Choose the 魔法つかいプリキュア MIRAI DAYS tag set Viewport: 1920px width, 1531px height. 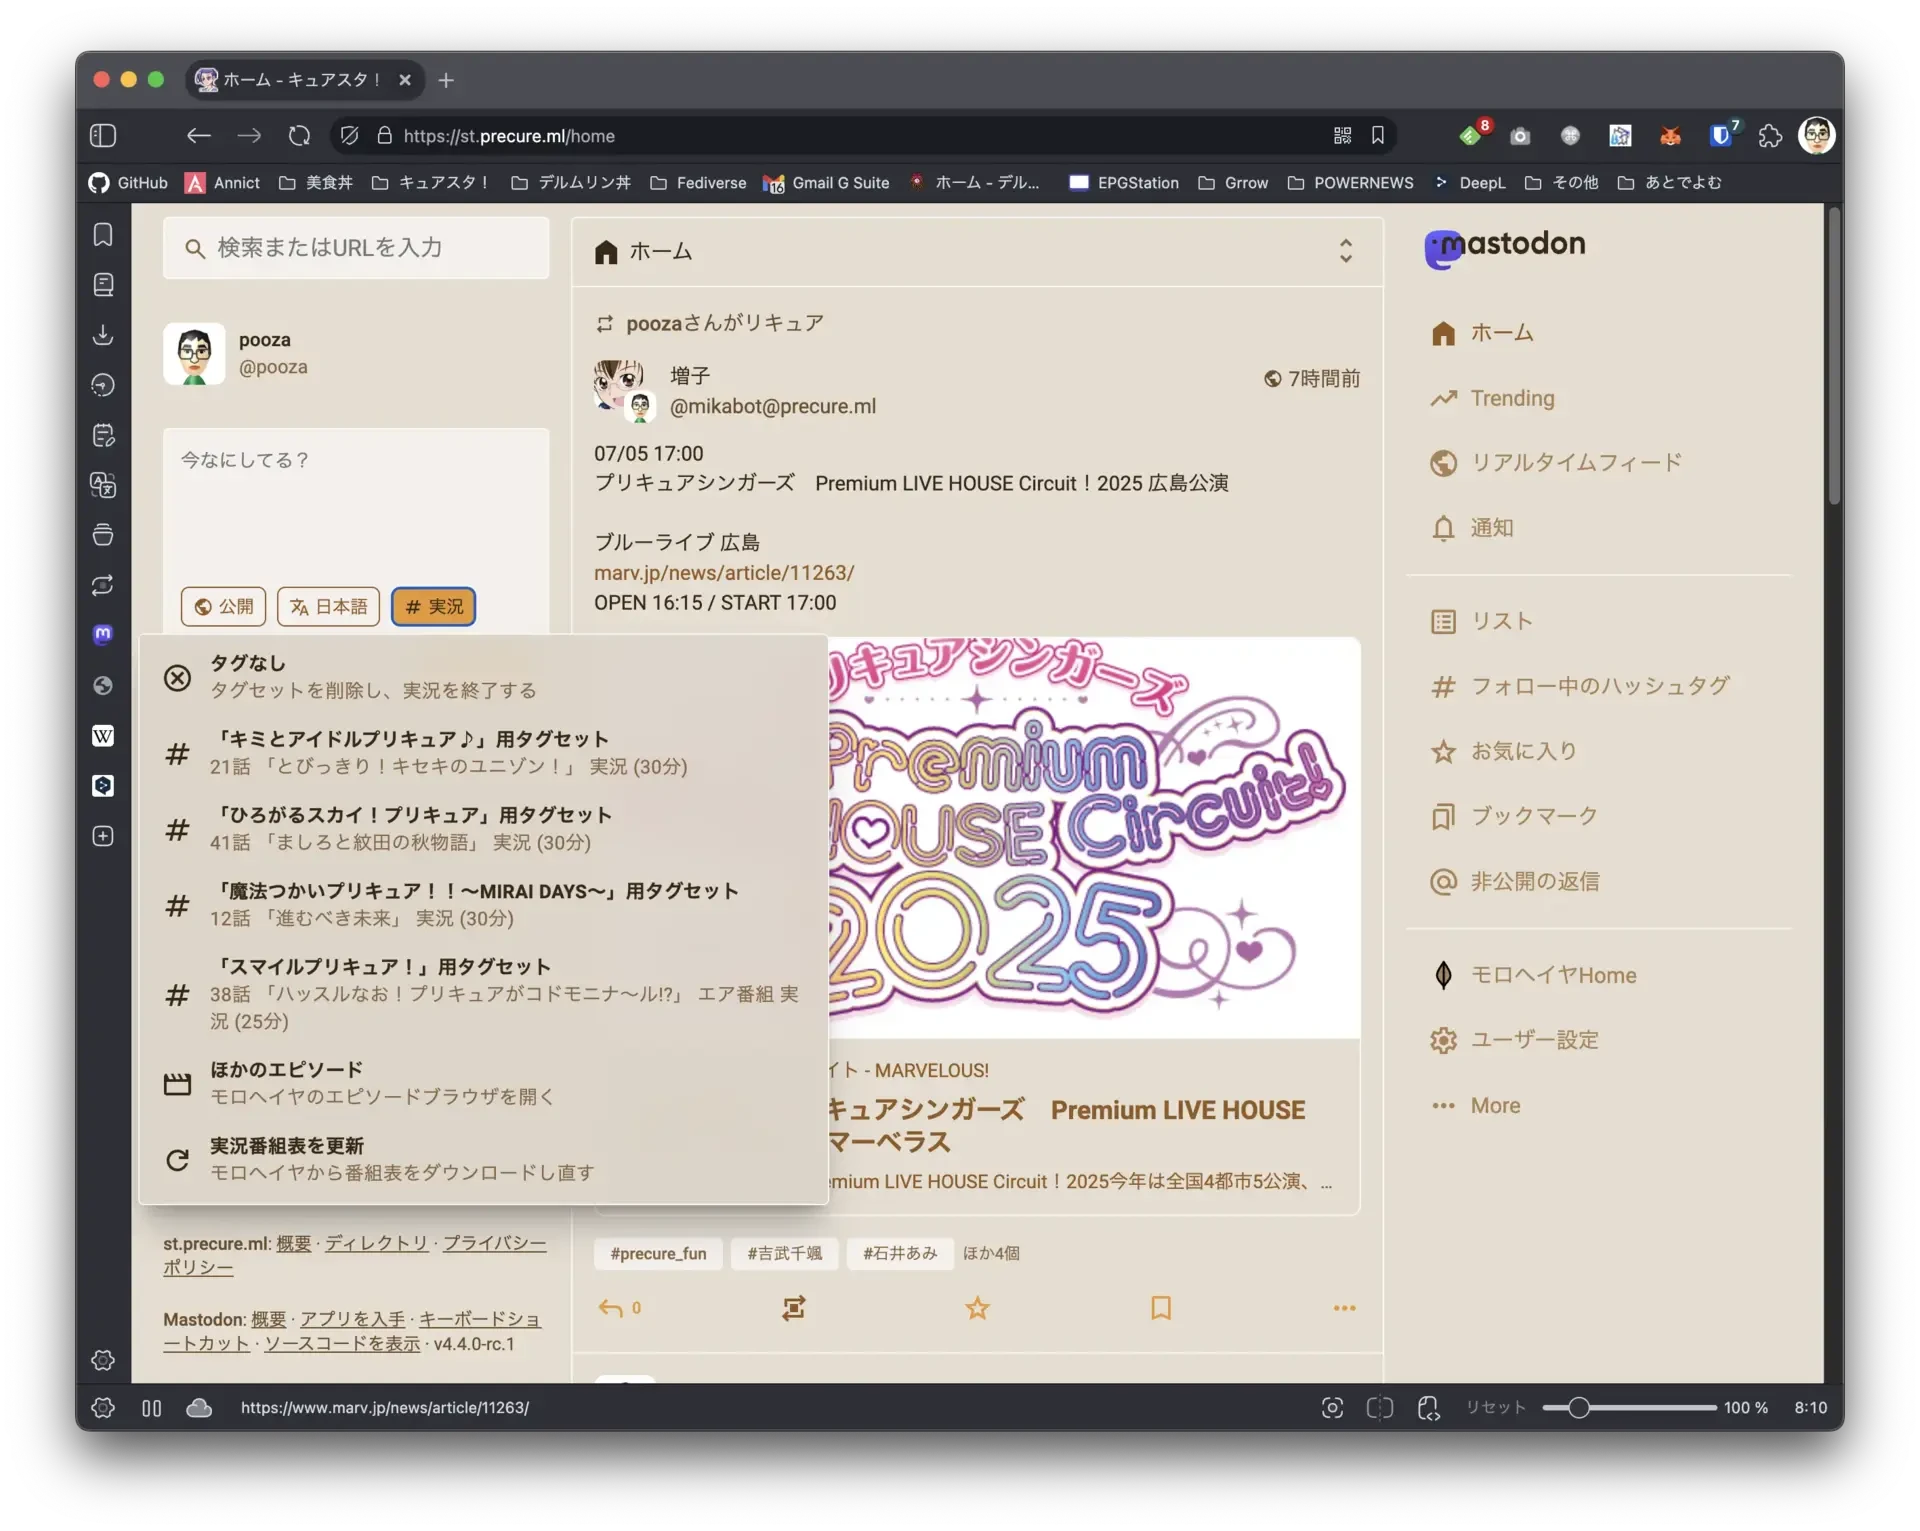tap(484, 904)
